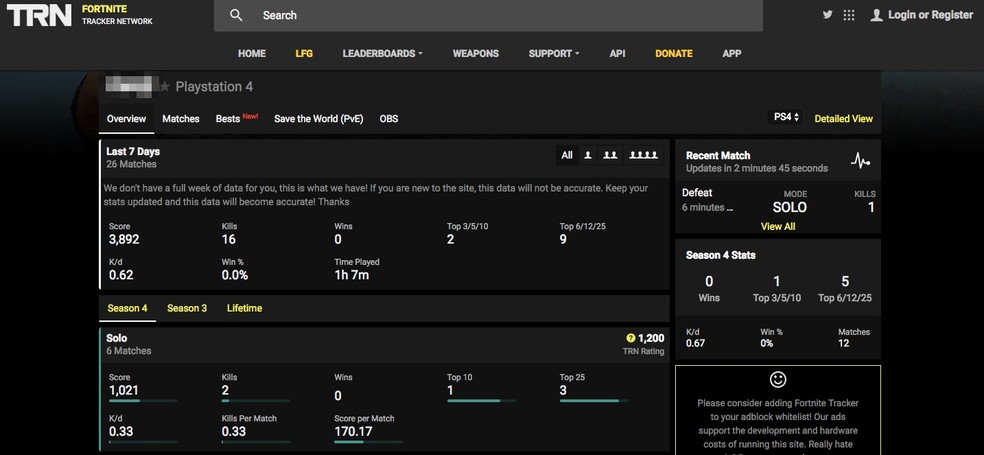984x455 pixels.
Task: Click the Playstation 4 platform label
Action: [214, 87]
